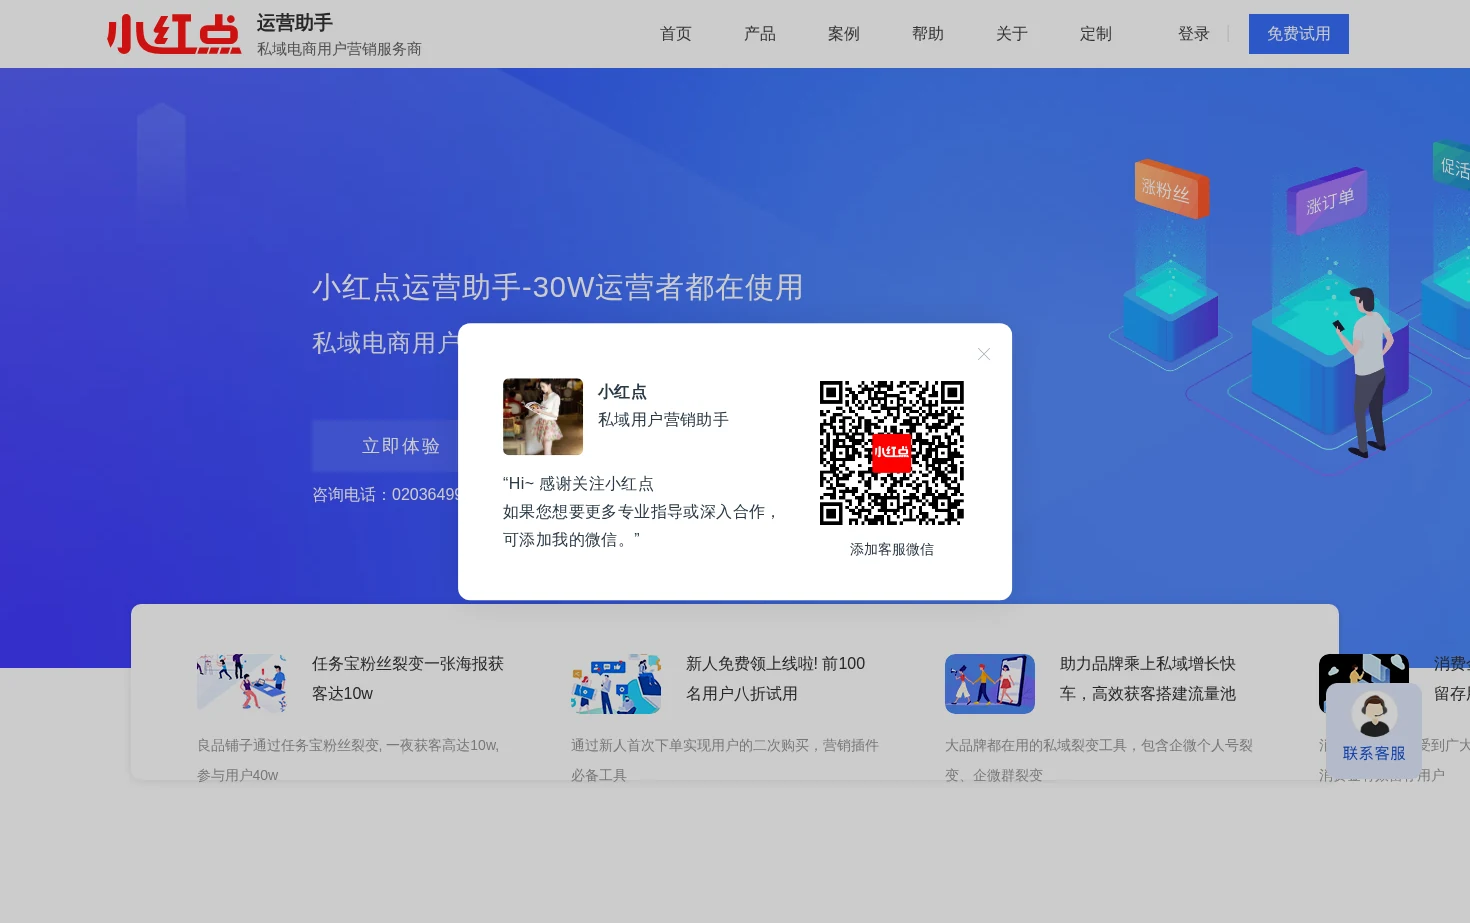Screen dimensions: 1470x923
Task: Click the 小红点 name in popup
Action: coord(622,392)
